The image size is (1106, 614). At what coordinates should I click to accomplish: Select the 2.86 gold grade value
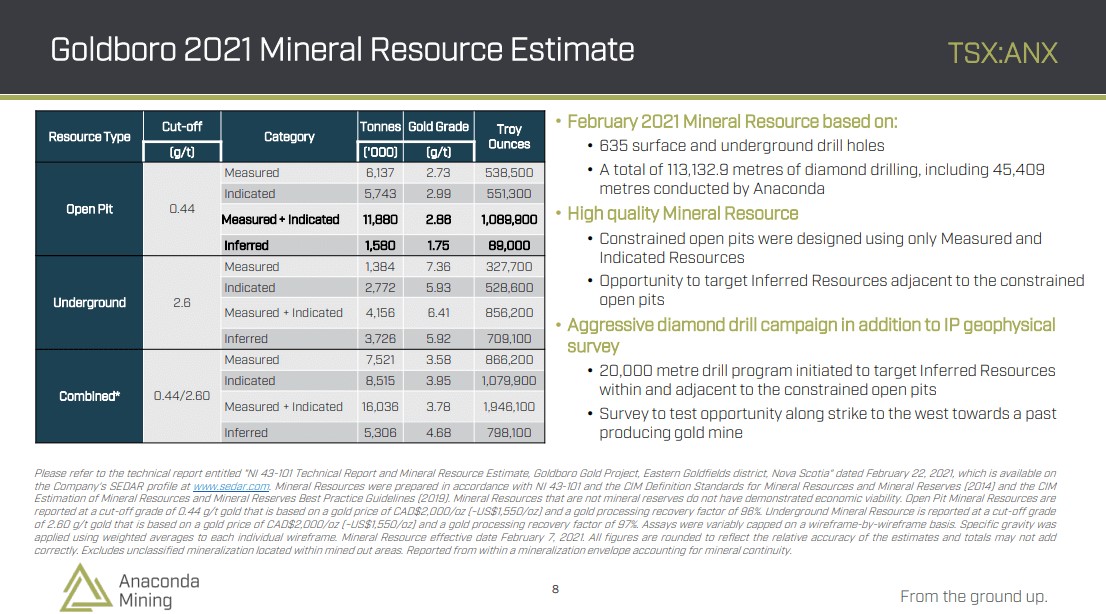439,219
